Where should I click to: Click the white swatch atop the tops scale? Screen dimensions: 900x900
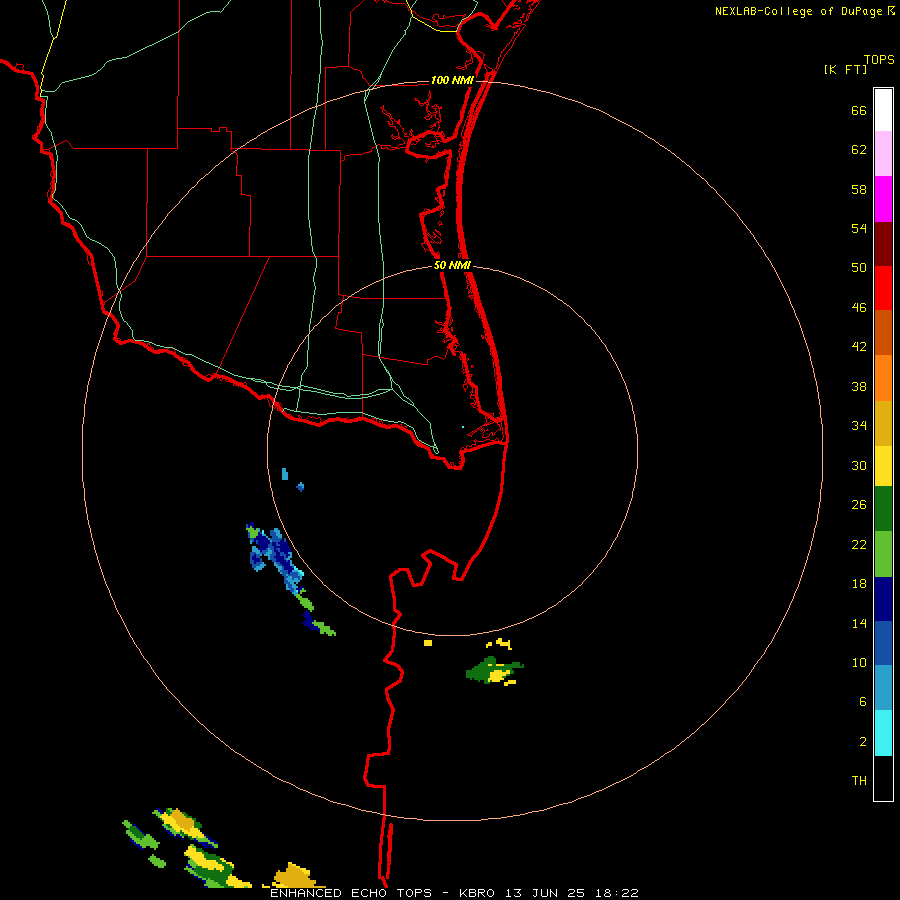pyautogui.click(x=883, y=110)
